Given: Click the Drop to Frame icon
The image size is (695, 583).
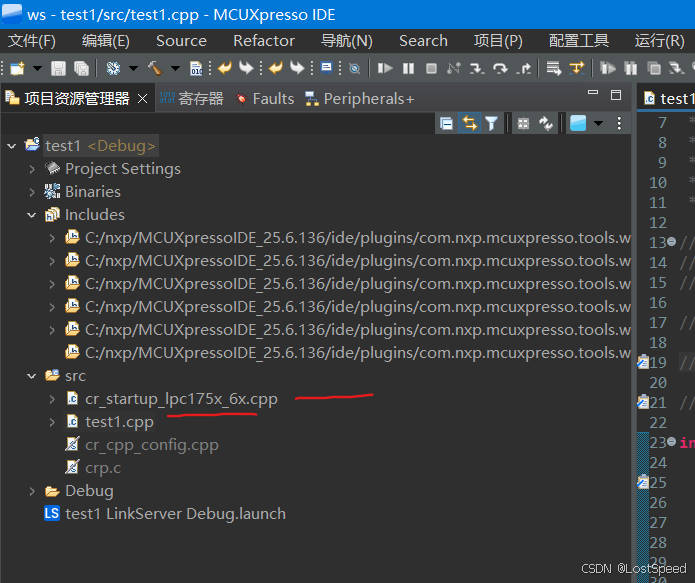Looking at the screenshot, I should point(554,68).
